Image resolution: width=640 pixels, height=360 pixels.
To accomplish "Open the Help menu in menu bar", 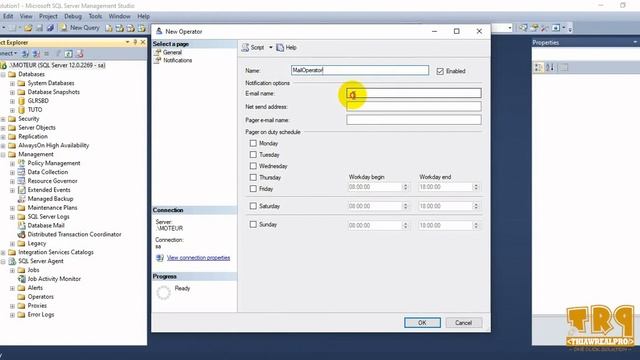I will point(143,16).
